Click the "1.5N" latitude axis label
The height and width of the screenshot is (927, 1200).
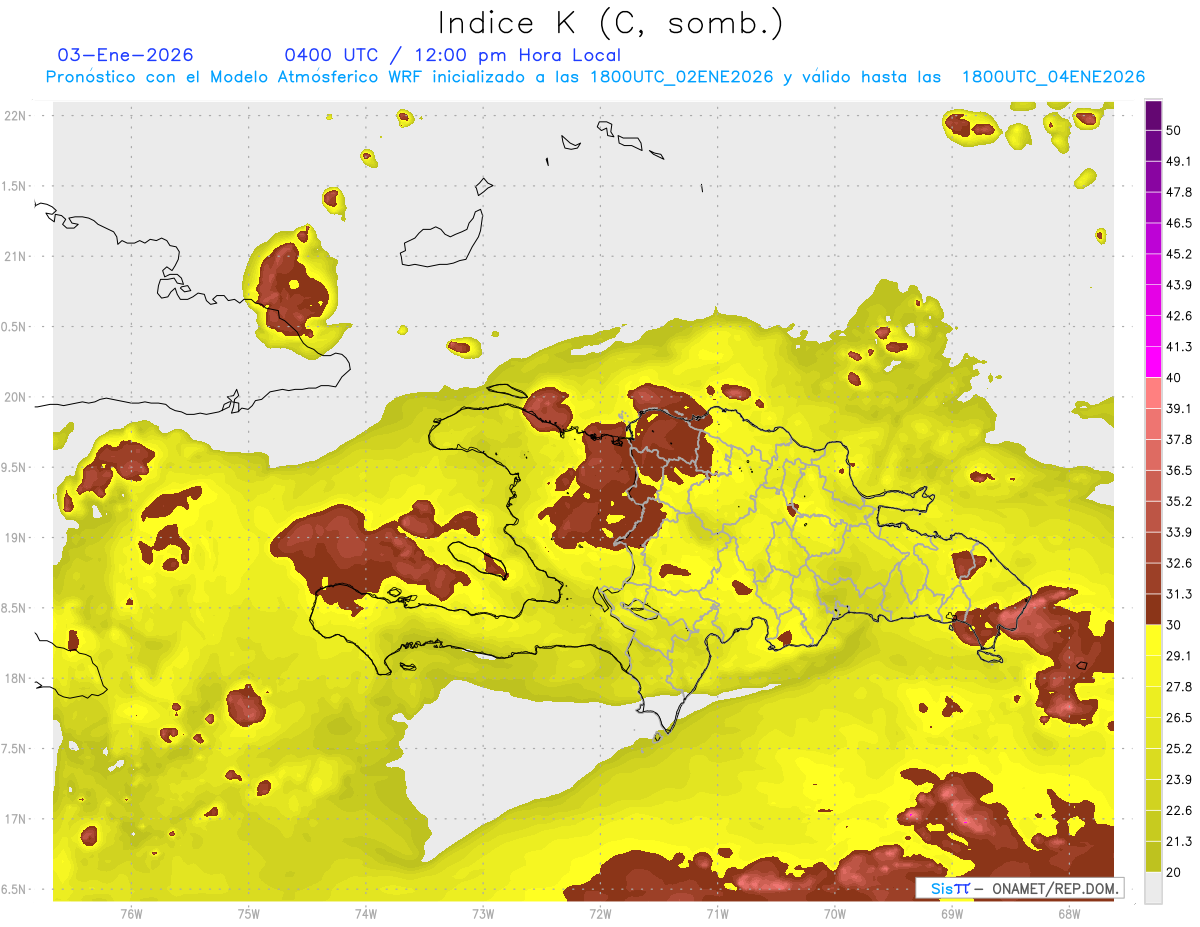pos(15,186)
